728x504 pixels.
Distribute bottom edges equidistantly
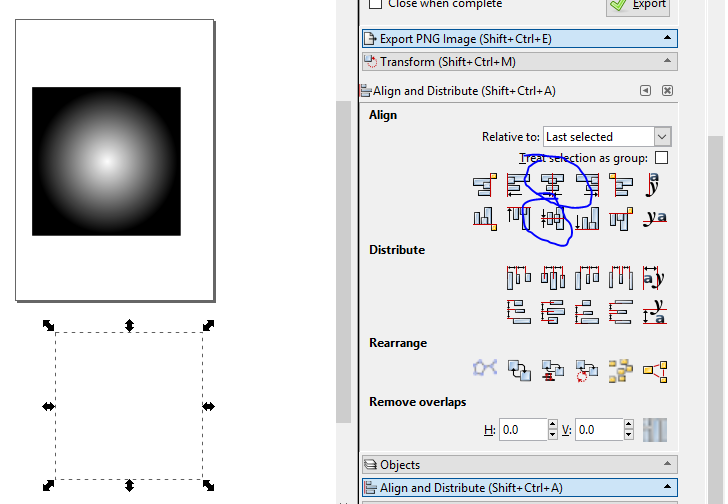[x=587, y=311]
